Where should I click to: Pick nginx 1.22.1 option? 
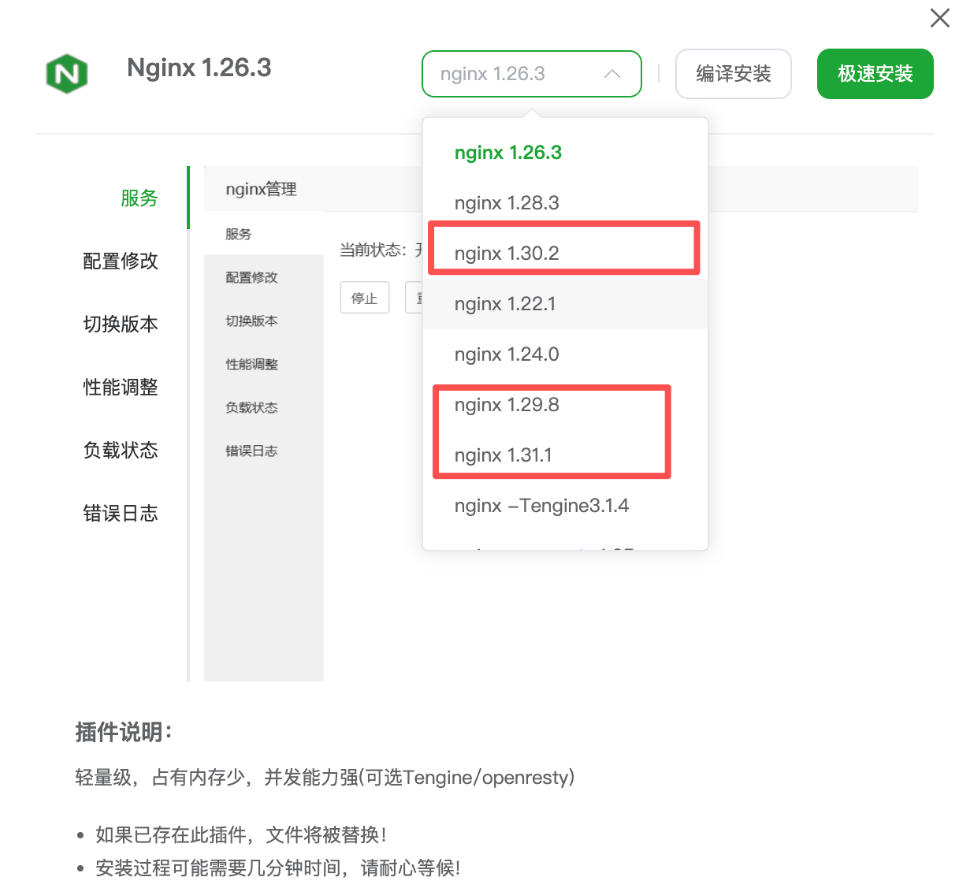tap(565, 304)
